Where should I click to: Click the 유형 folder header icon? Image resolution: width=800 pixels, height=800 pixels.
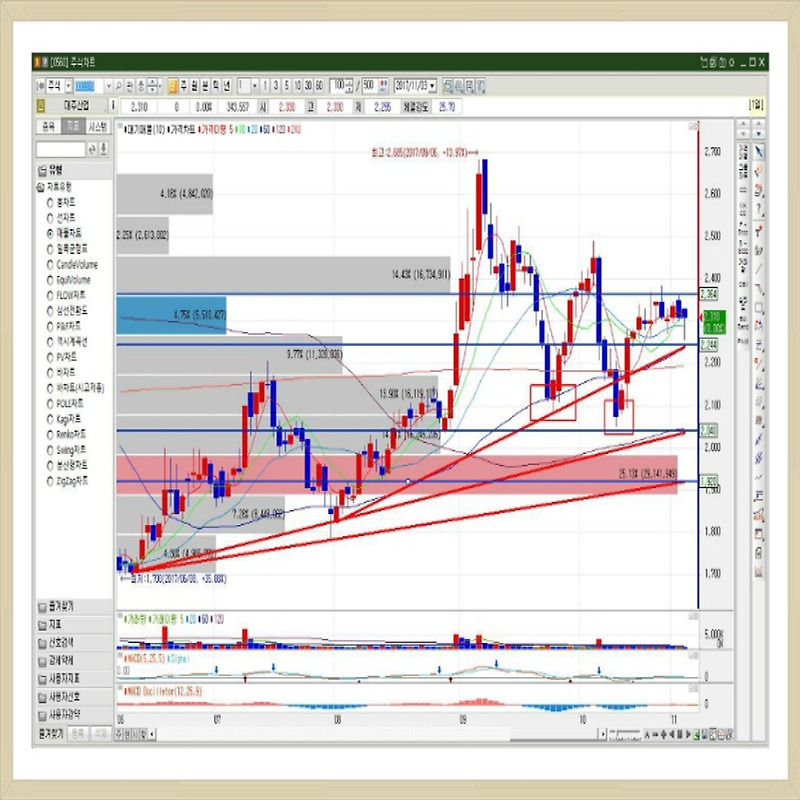point(42,170)
